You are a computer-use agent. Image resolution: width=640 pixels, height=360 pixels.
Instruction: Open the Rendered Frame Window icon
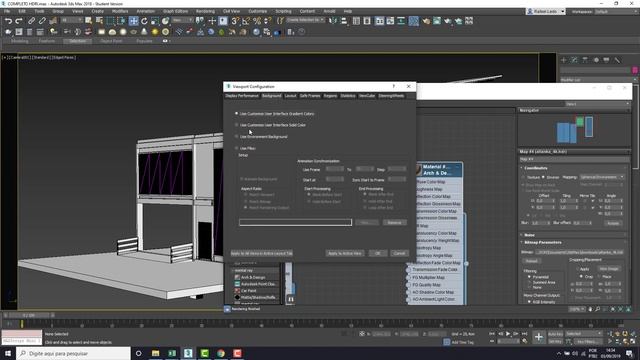[437, 21]
